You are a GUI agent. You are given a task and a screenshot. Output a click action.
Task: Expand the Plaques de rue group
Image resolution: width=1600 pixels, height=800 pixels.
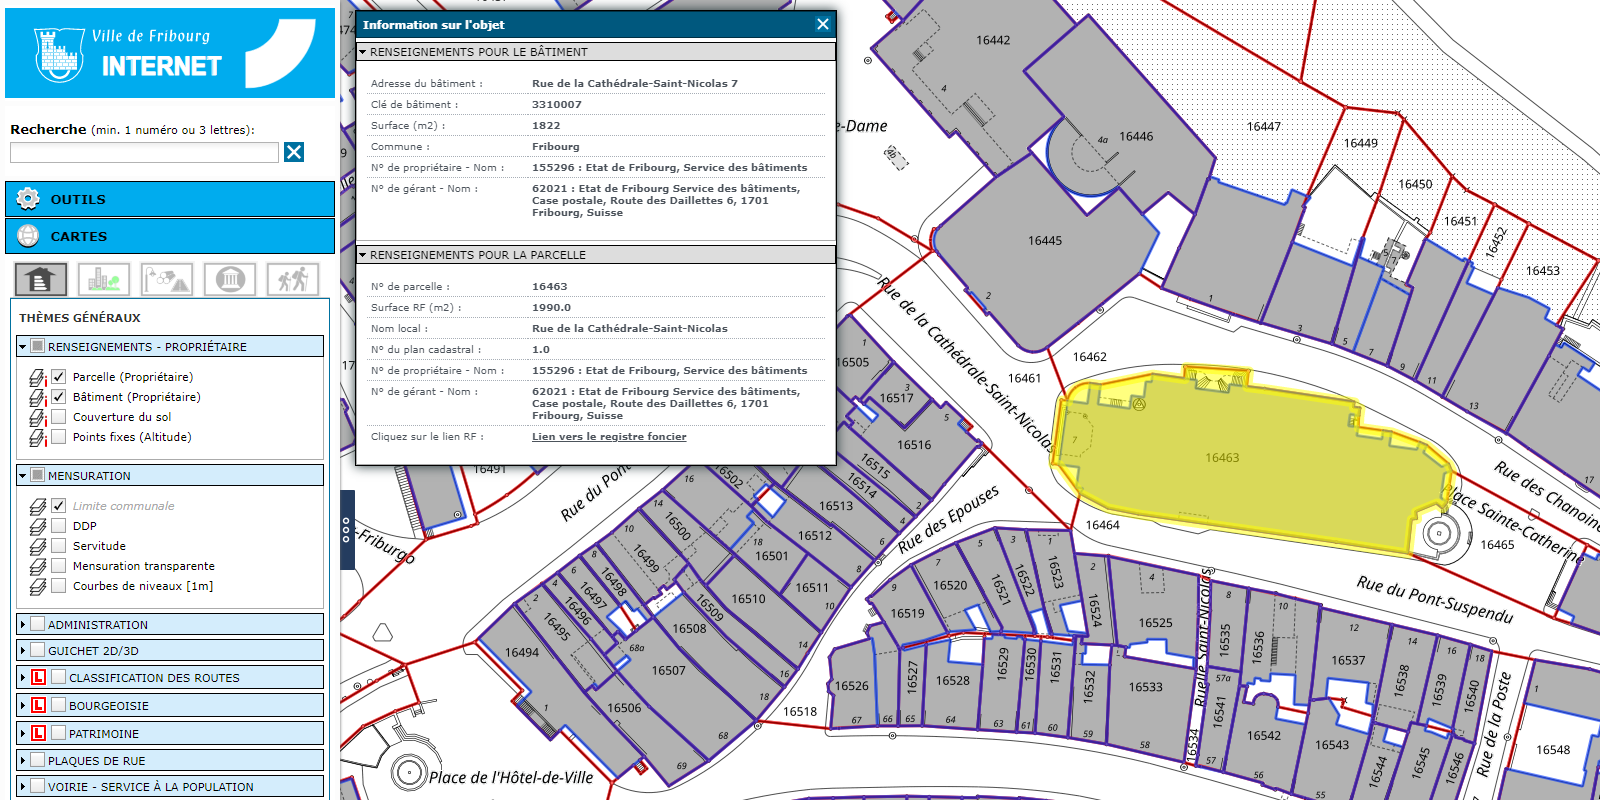click(23, 761)
